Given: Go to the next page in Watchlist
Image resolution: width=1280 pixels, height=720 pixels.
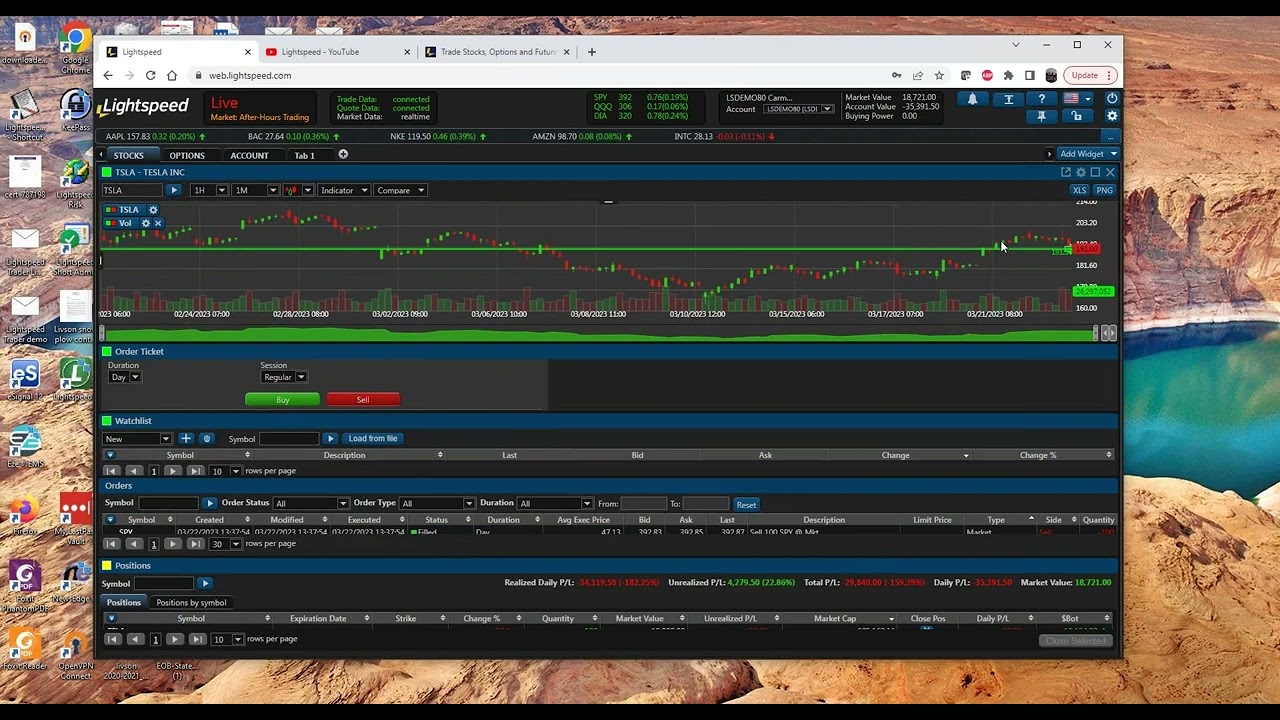Looking at the screenshot, I should click(172, 471).
